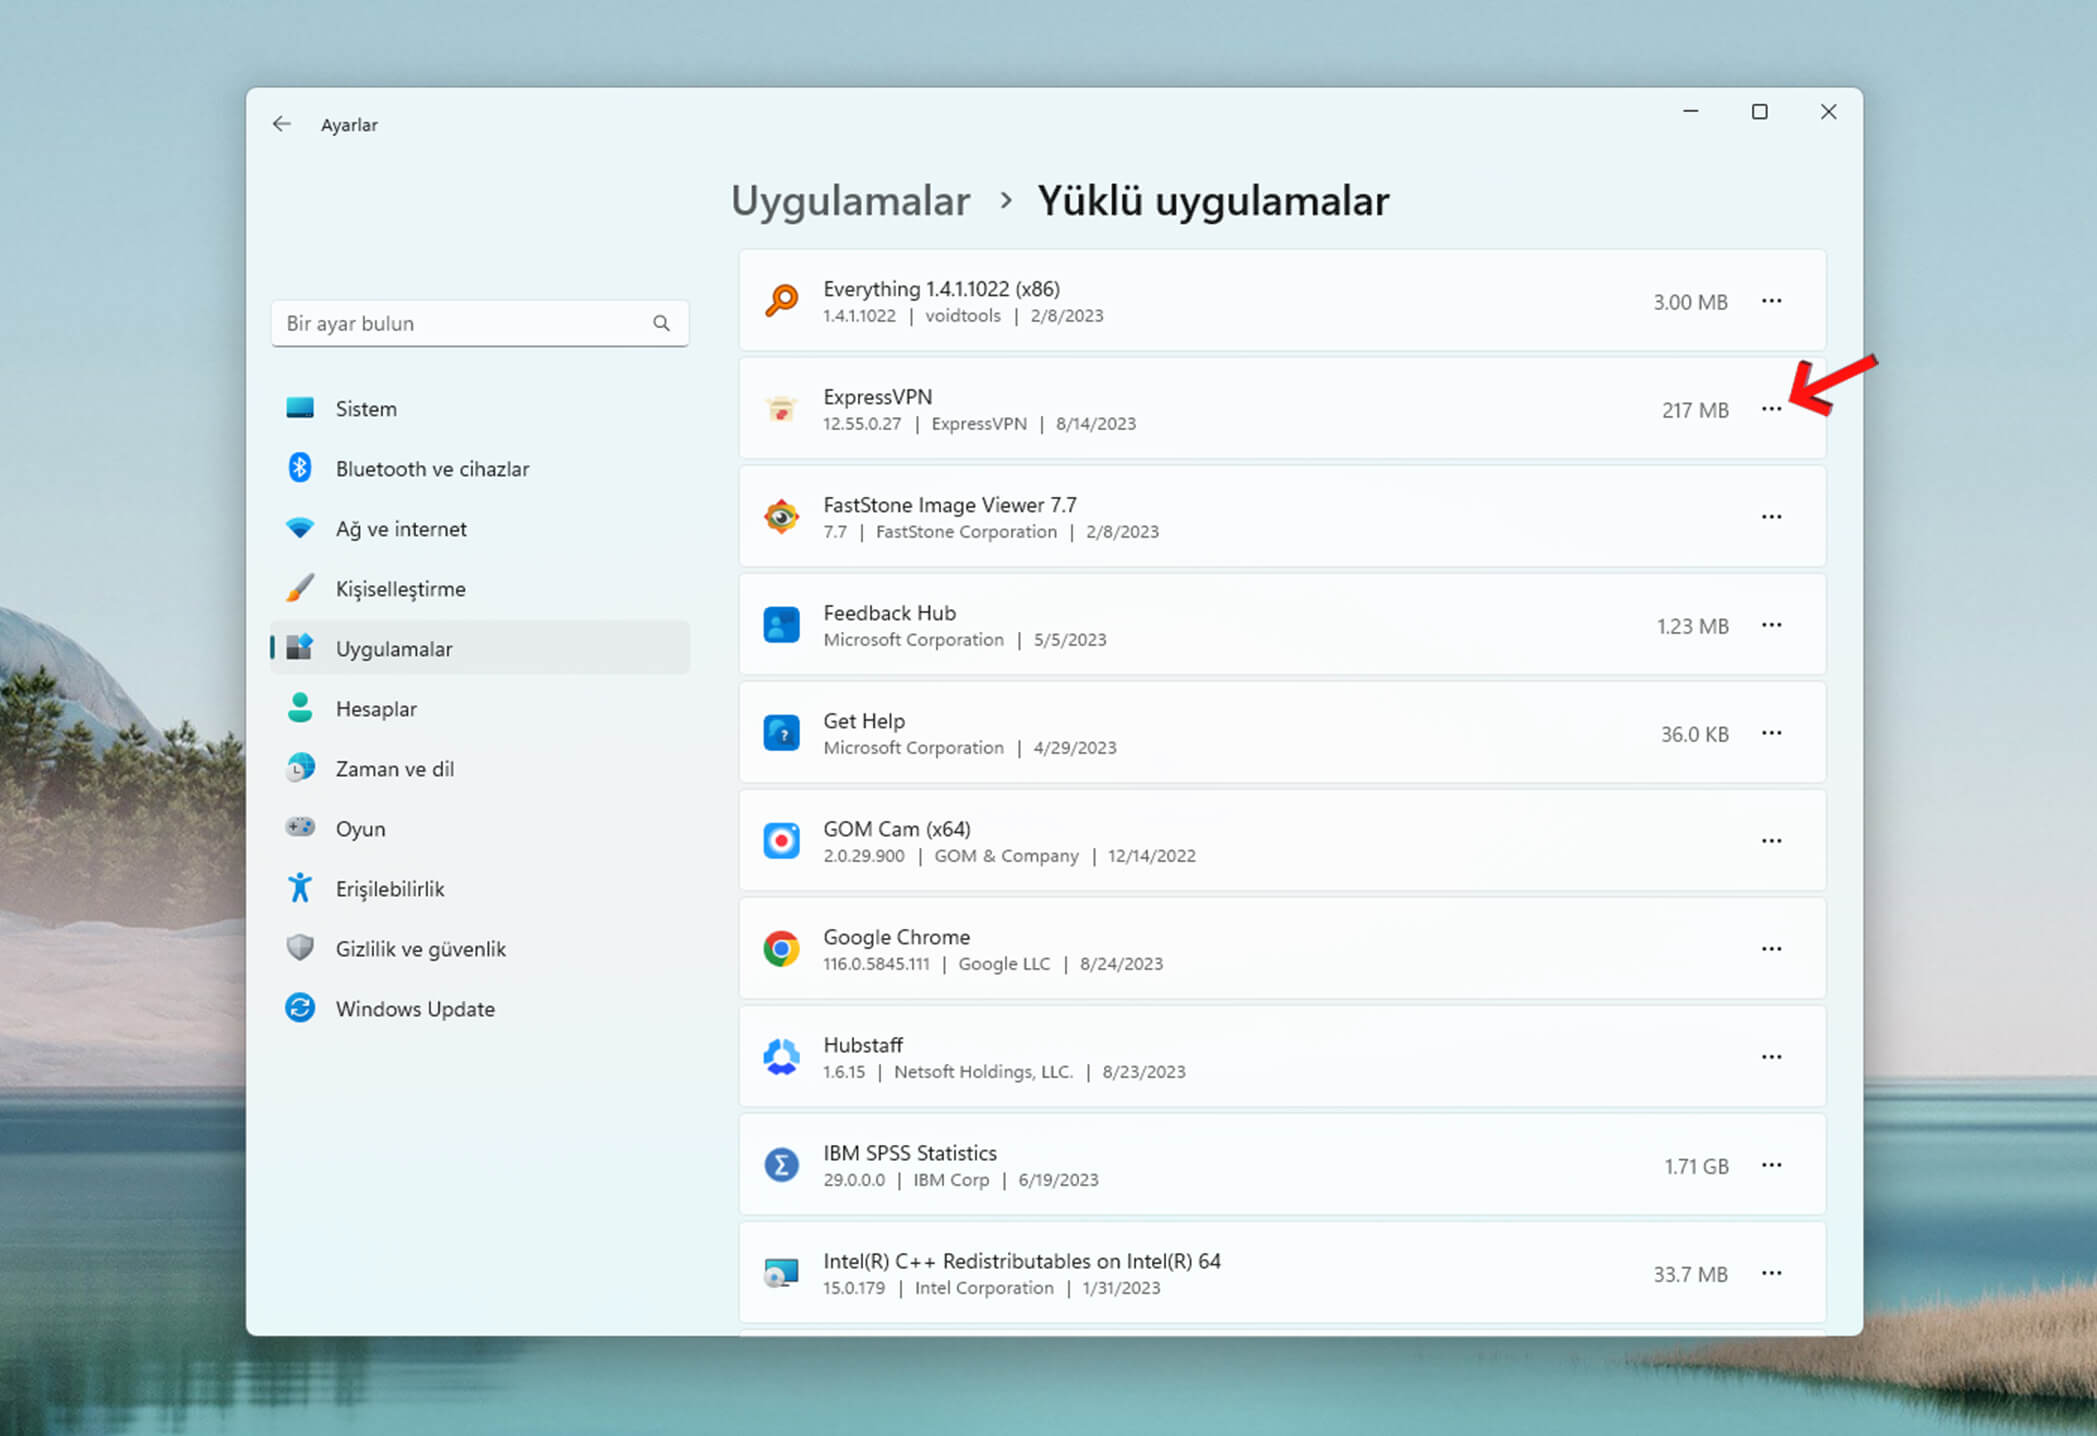Open more options for GOM Cam (x64)
Viewport: 2097px width, 1436px height.
click(1771, 841)
